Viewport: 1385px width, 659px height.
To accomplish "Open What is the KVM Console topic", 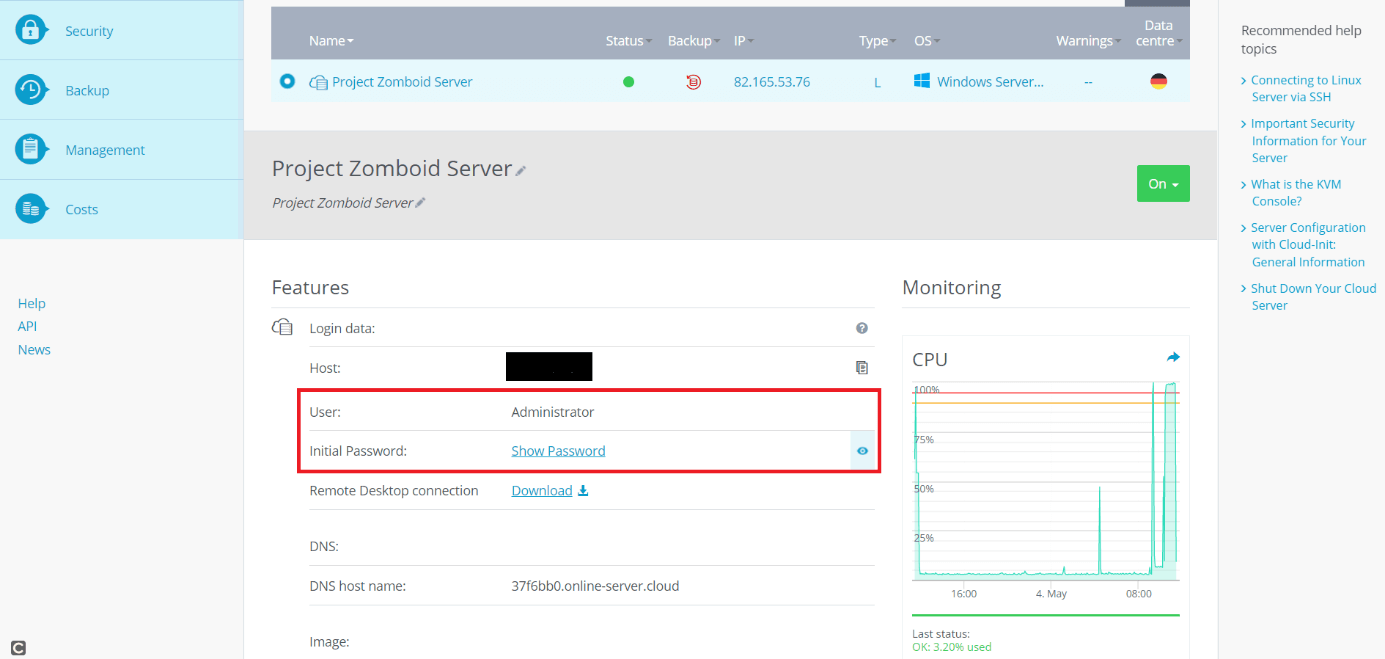I will (x=1296, y=192).
